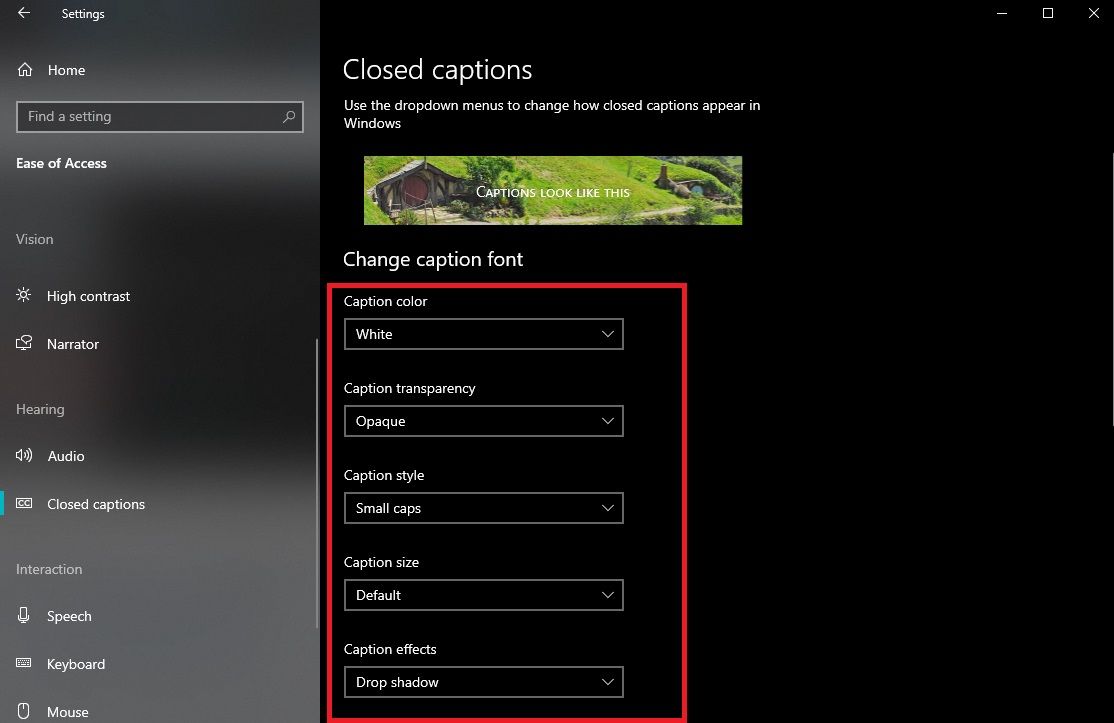The image size is (1114, 723).
Task: Click the Closed captions CC icon
Action: pos(24,504)
